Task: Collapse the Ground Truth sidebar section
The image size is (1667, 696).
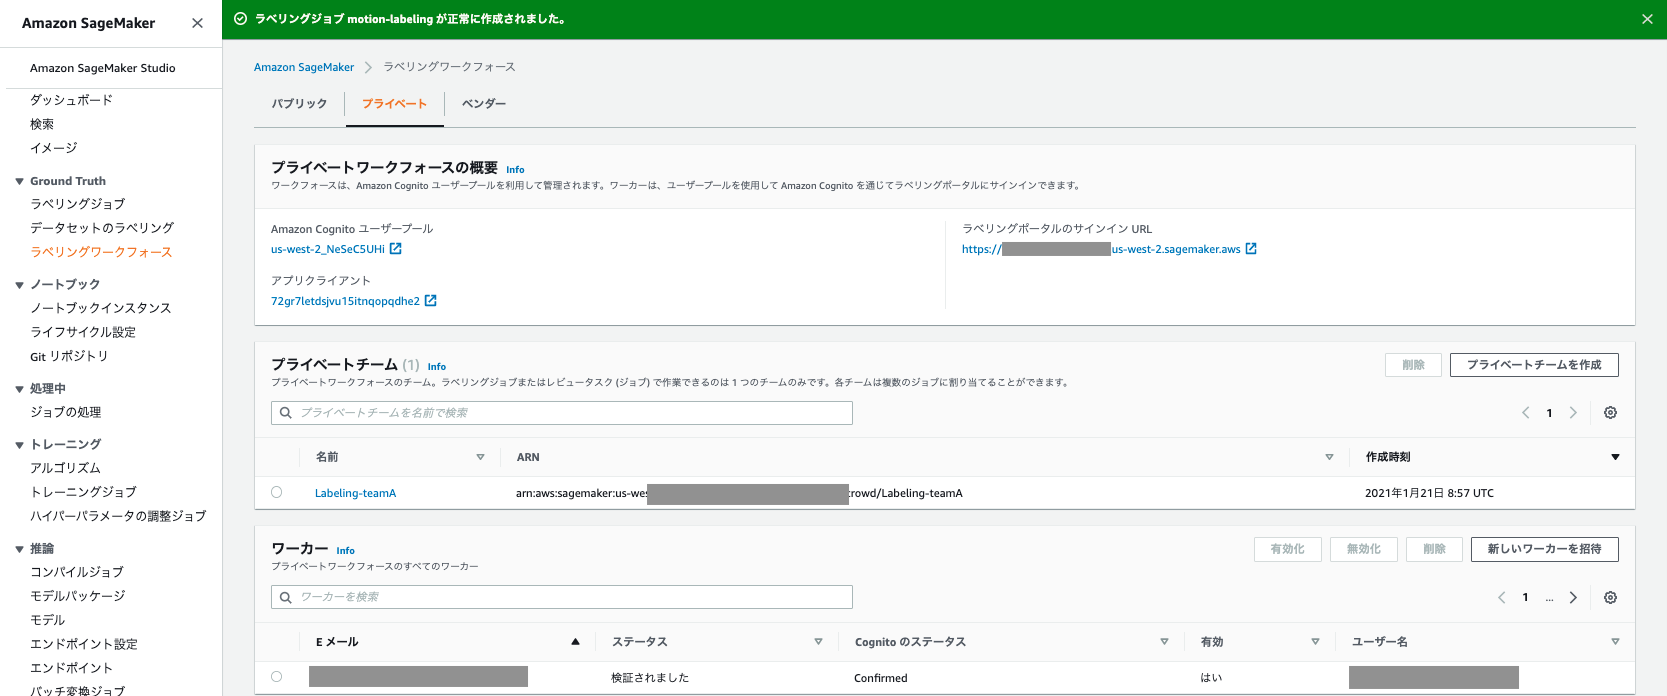Action: (x=19, y=182)
